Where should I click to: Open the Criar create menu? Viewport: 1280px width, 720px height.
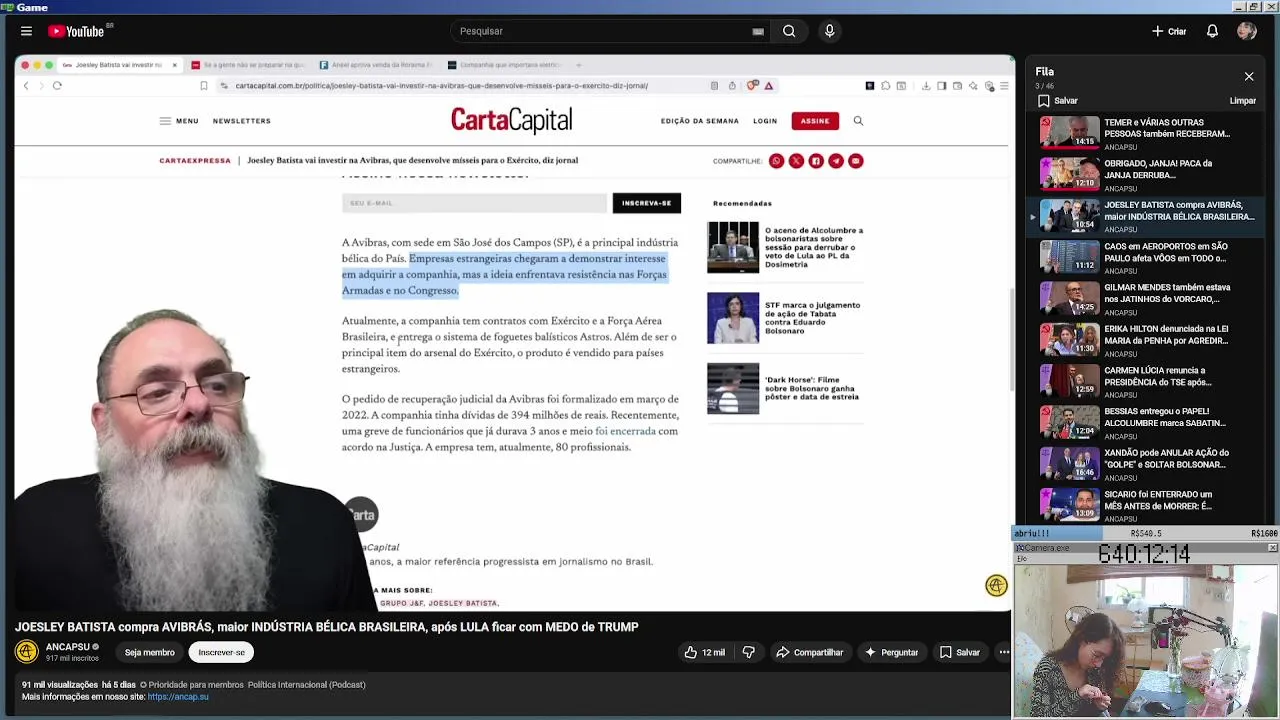click(1168, 31)
